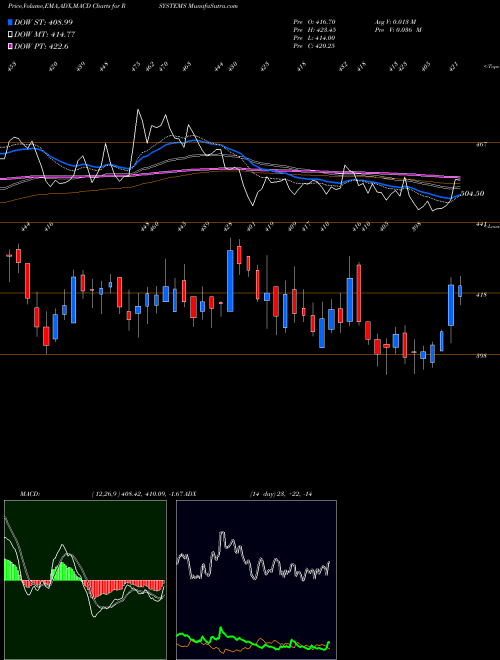Click the 'Pre V: 0.036 M' value
500x660 pixels.
point(398,30)
